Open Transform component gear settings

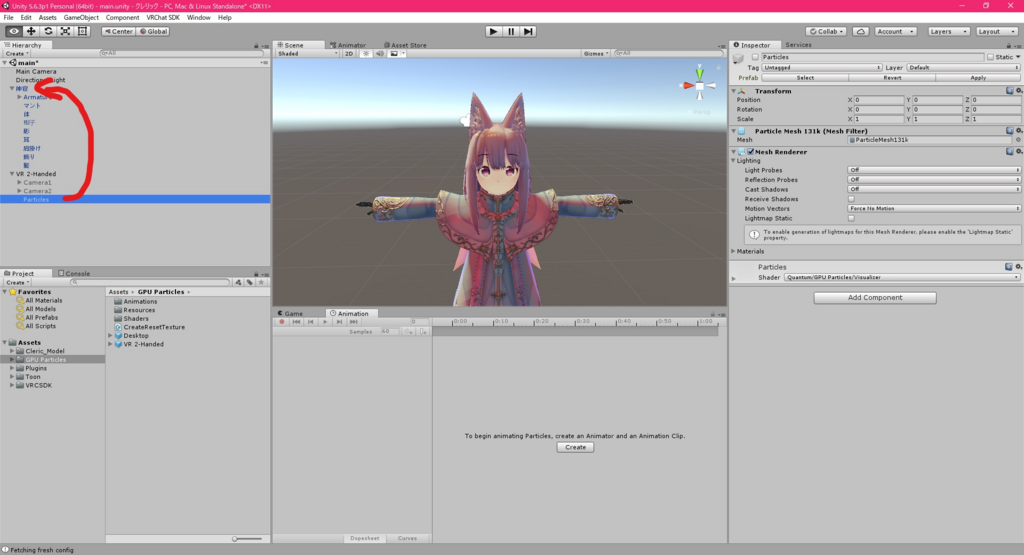1018,91
